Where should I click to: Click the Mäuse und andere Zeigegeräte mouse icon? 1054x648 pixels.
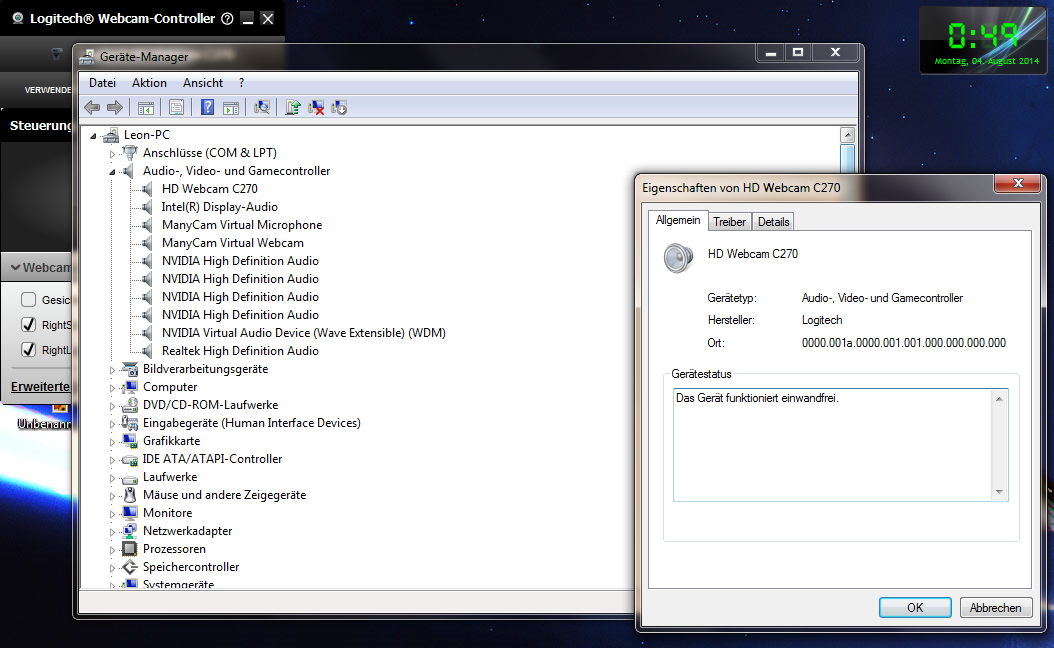(x=130, y=495)
